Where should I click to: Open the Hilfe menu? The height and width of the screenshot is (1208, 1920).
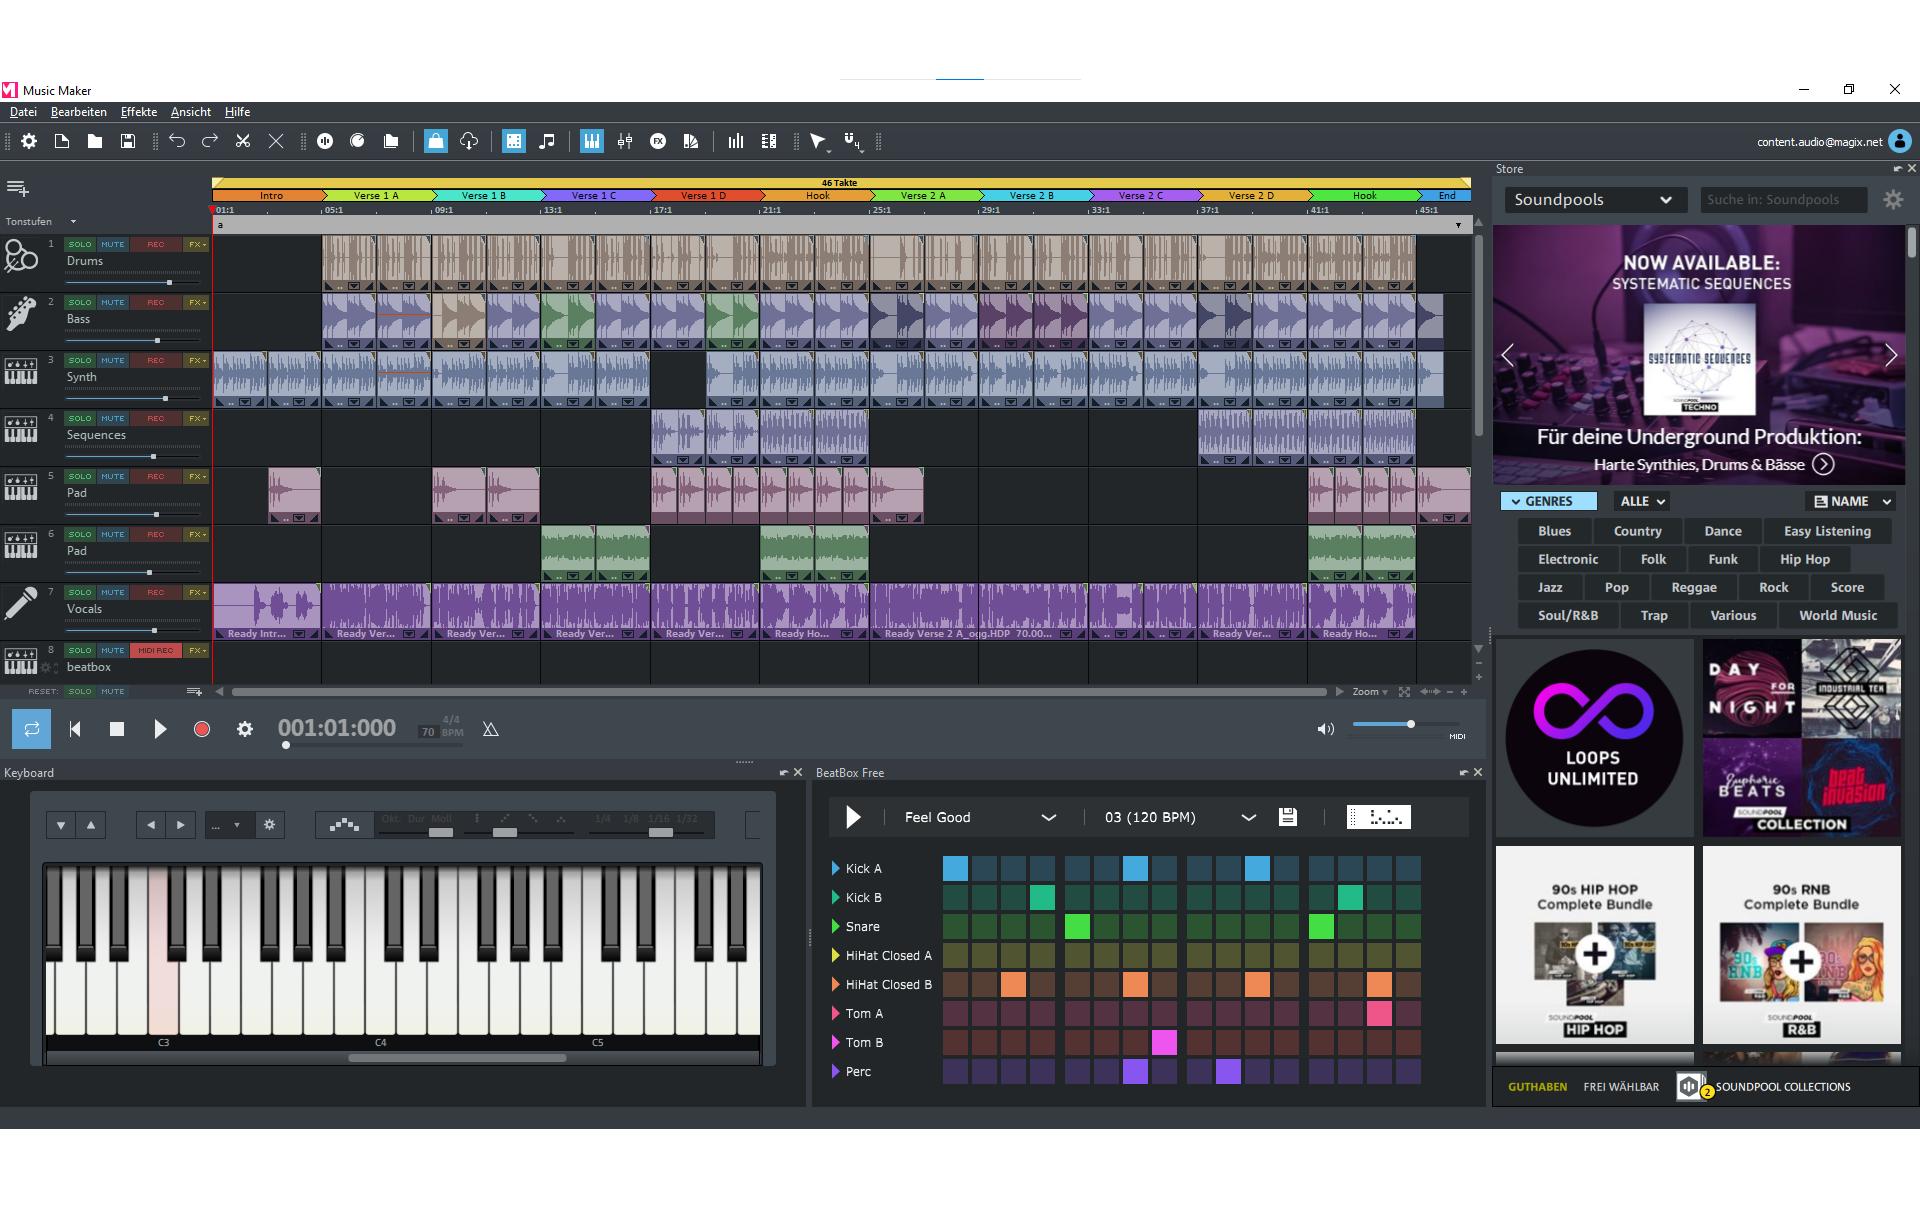pyautogui.click(x=237, y=112)
